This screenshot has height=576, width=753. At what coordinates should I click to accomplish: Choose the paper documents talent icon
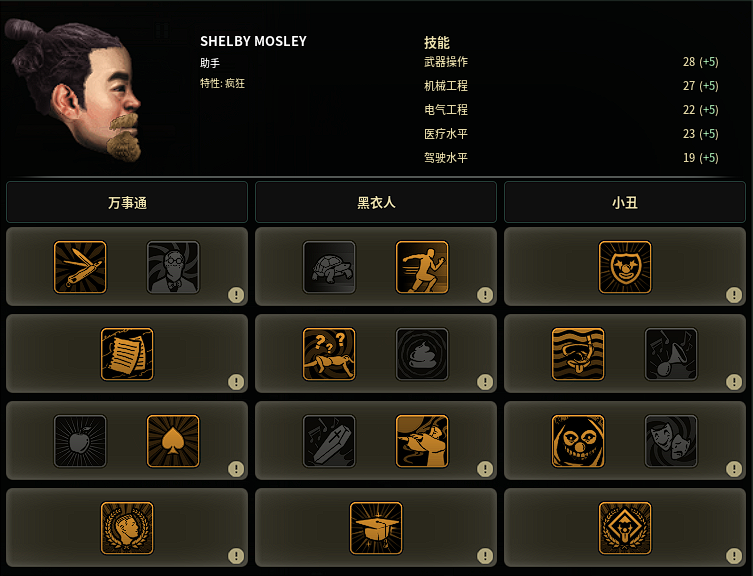tap(127, 354)
